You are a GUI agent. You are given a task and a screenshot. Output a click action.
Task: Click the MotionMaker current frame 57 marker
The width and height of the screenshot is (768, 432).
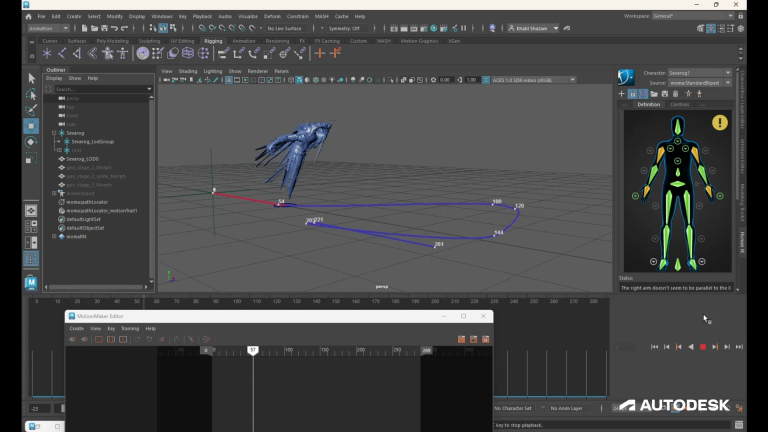click(x=253, y=350)
